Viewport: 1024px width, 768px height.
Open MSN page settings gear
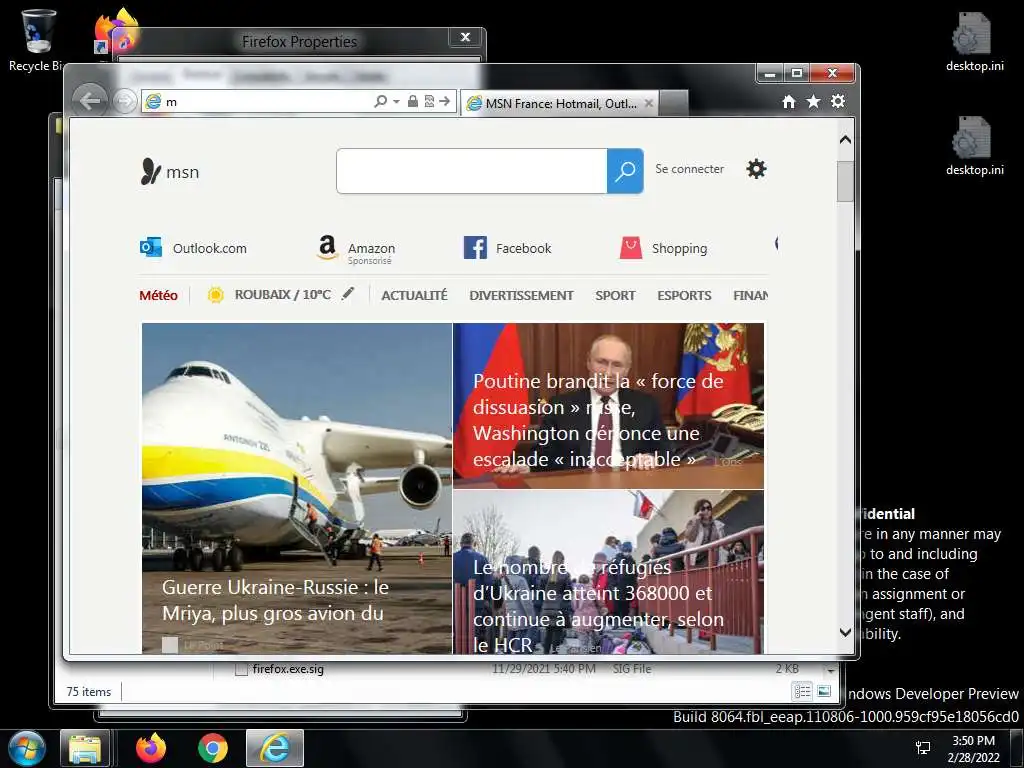pyautogui.click(x=756, y=169)
